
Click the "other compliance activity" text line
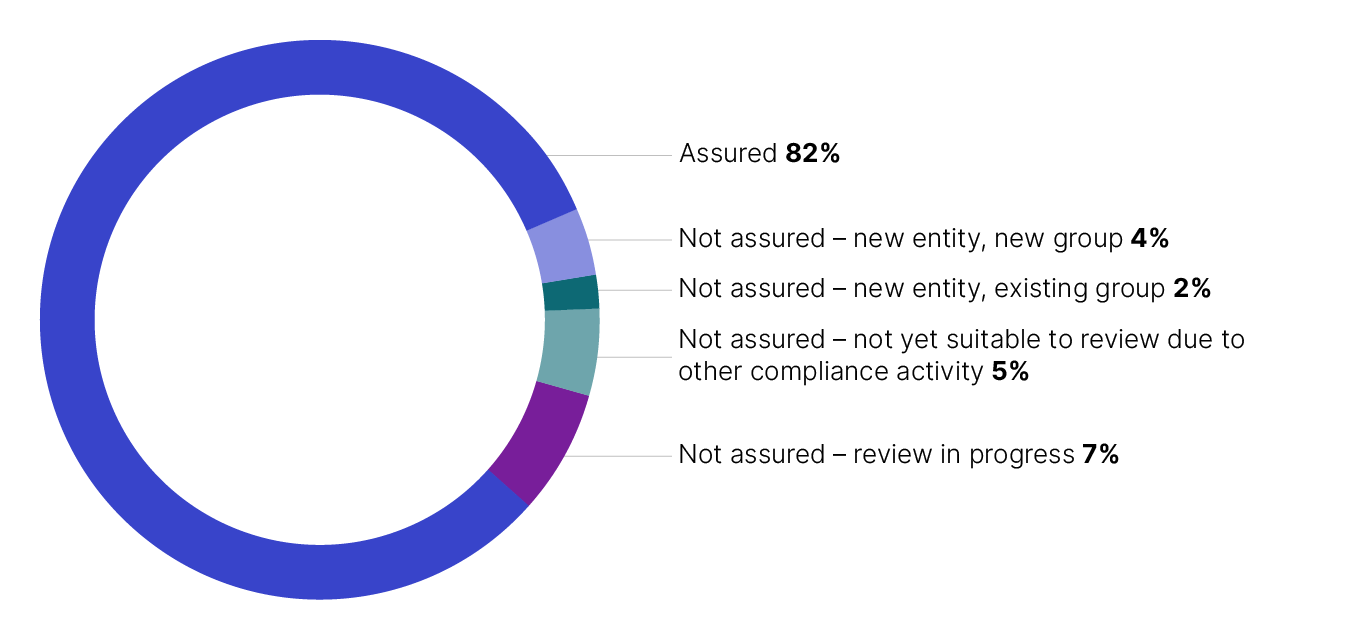coord(830,372)
